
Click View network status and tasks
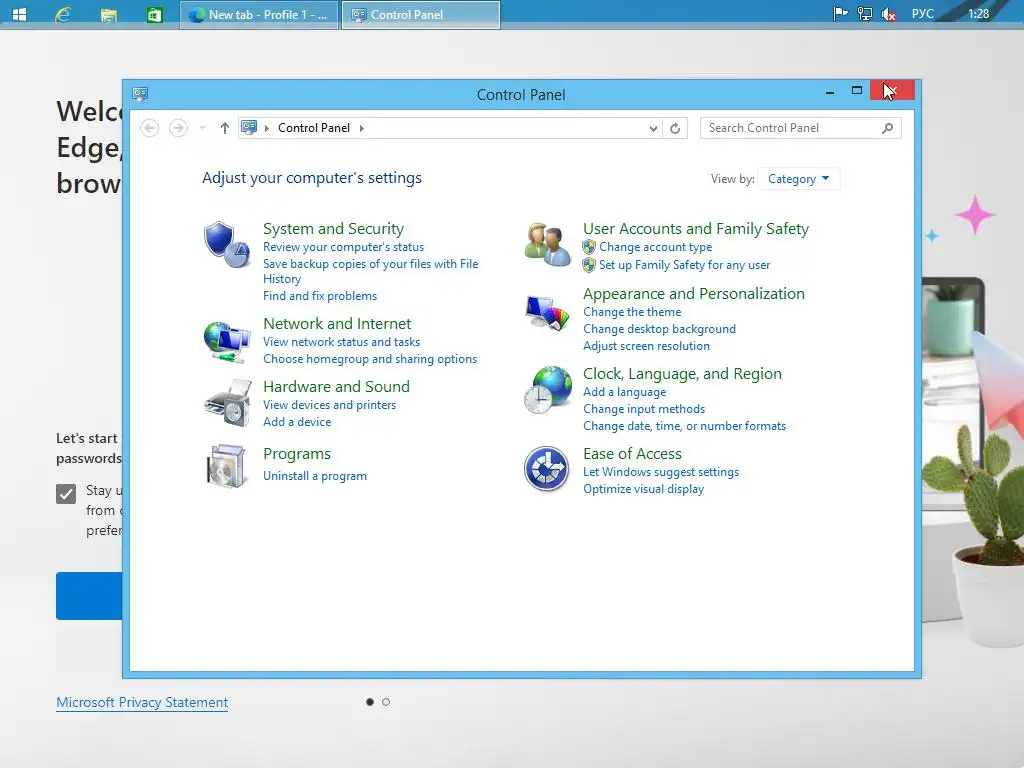click(342, 342)
